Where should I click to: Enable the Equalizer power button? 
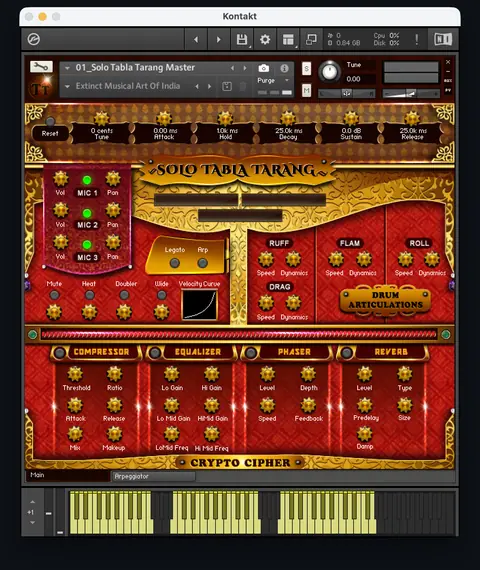click(x=155, y=352)
